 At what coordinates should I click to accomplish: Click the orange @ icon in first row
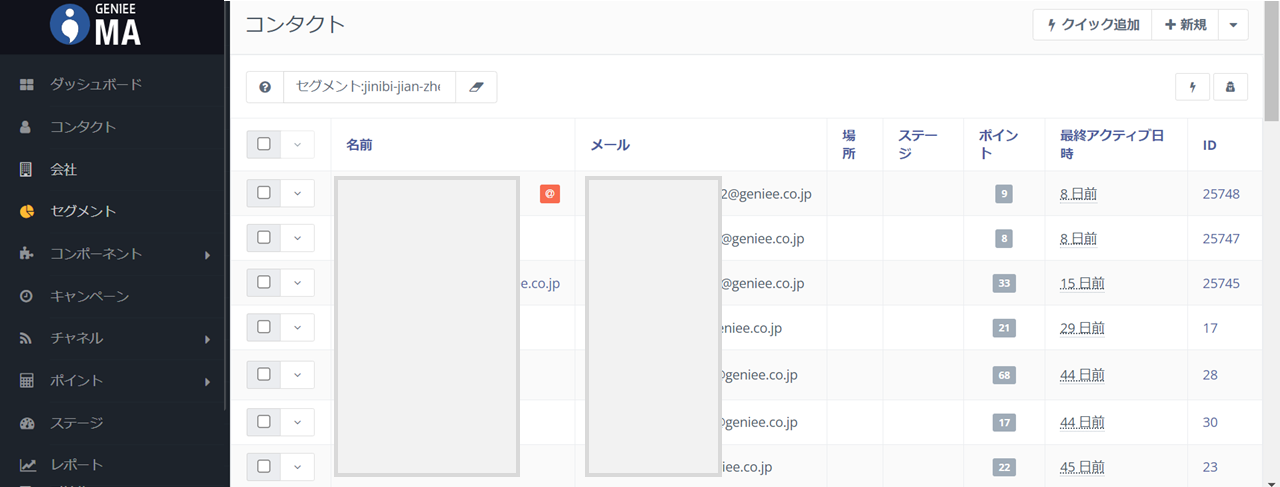coord(549,194)
